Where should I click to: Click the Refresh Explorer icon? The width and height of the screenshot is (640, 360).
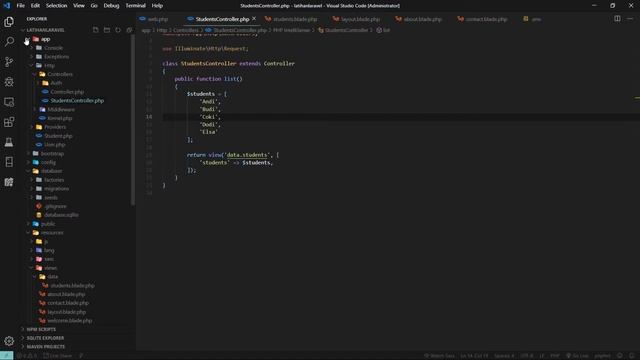coord(118,30)
